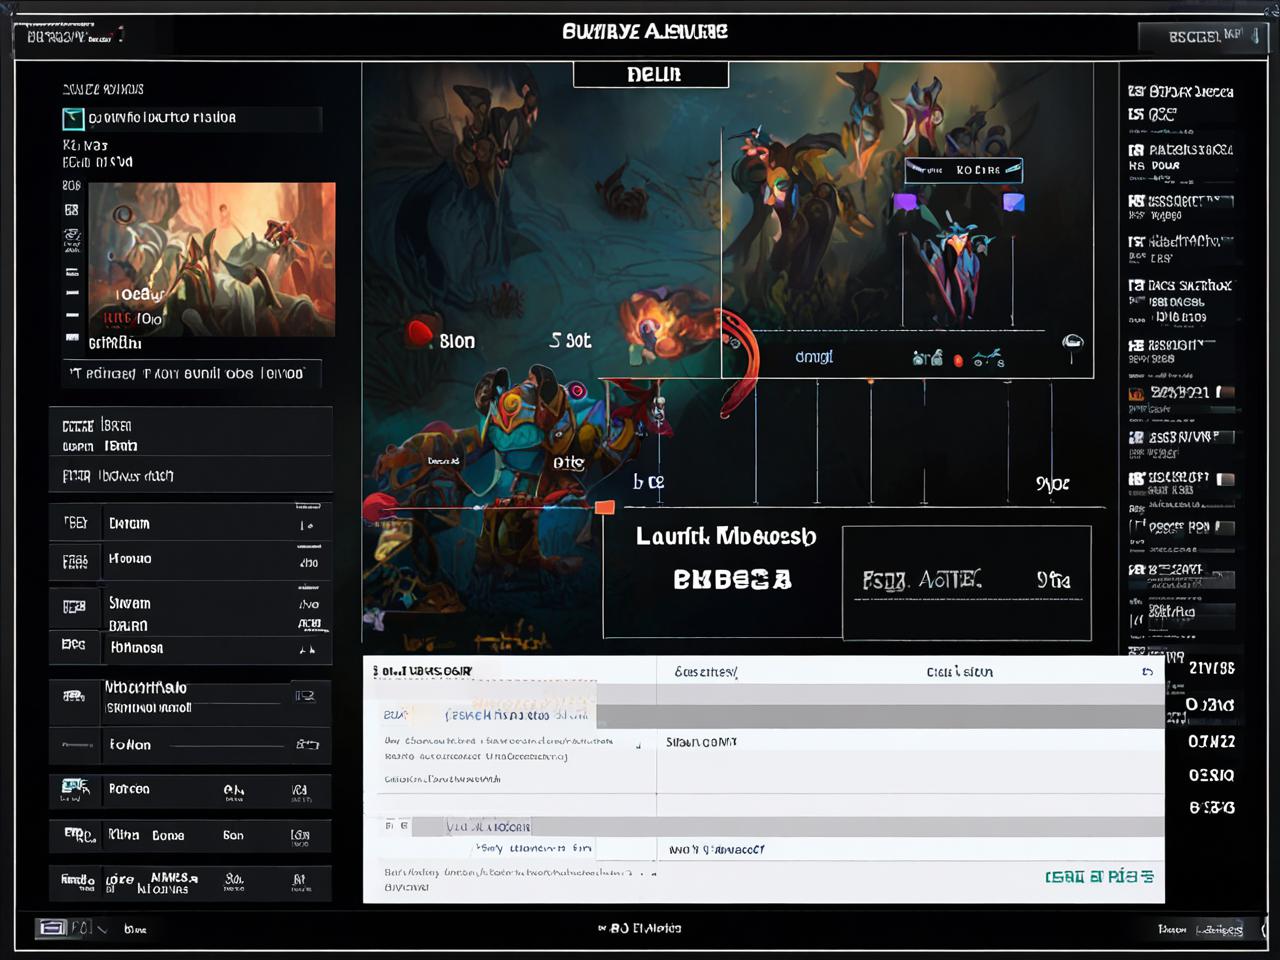The width and height of the screenshot is (1280, 960).
Task: Select the 'Porcea' row in left list
Action: 191,790
